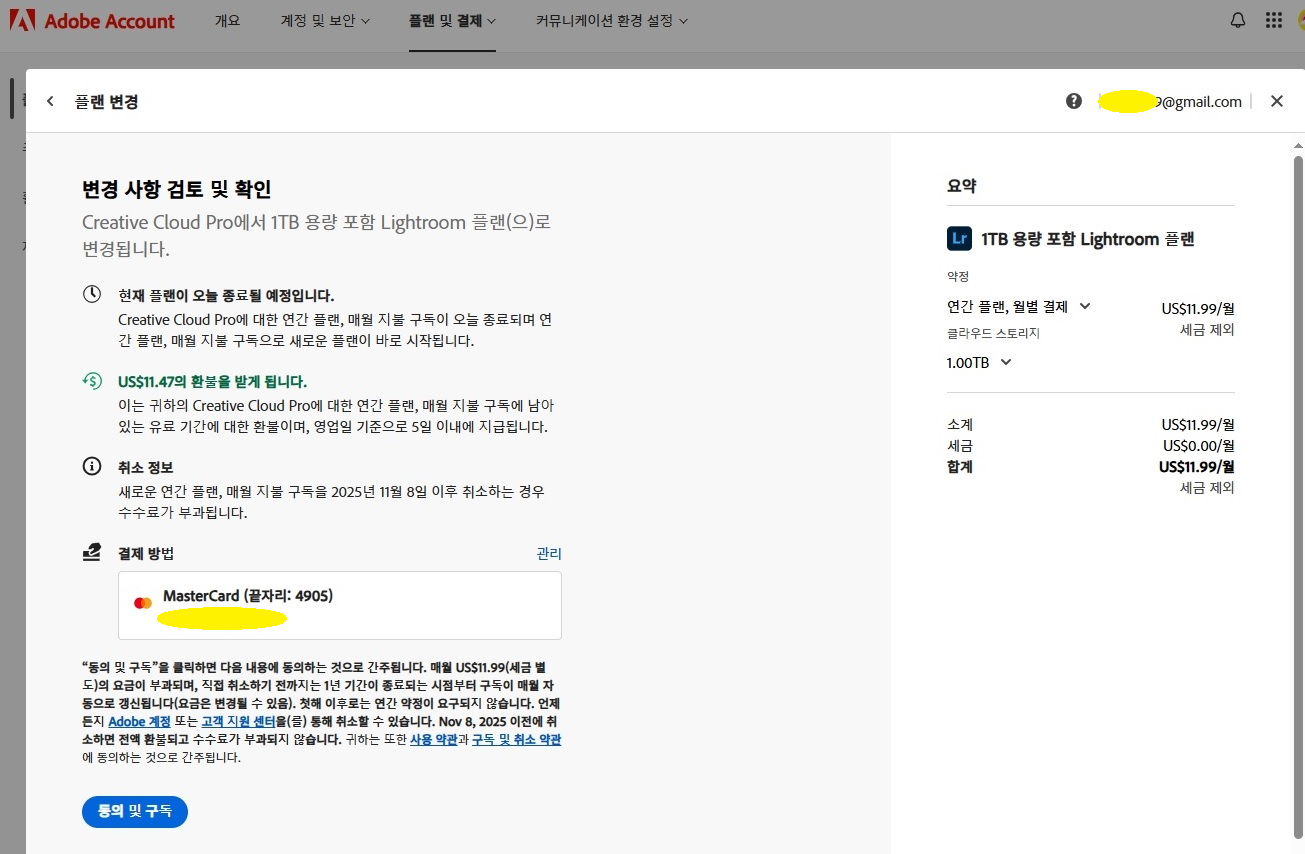
Task: Click the info icon beside 취소 정보
Action: pos(91,466)
